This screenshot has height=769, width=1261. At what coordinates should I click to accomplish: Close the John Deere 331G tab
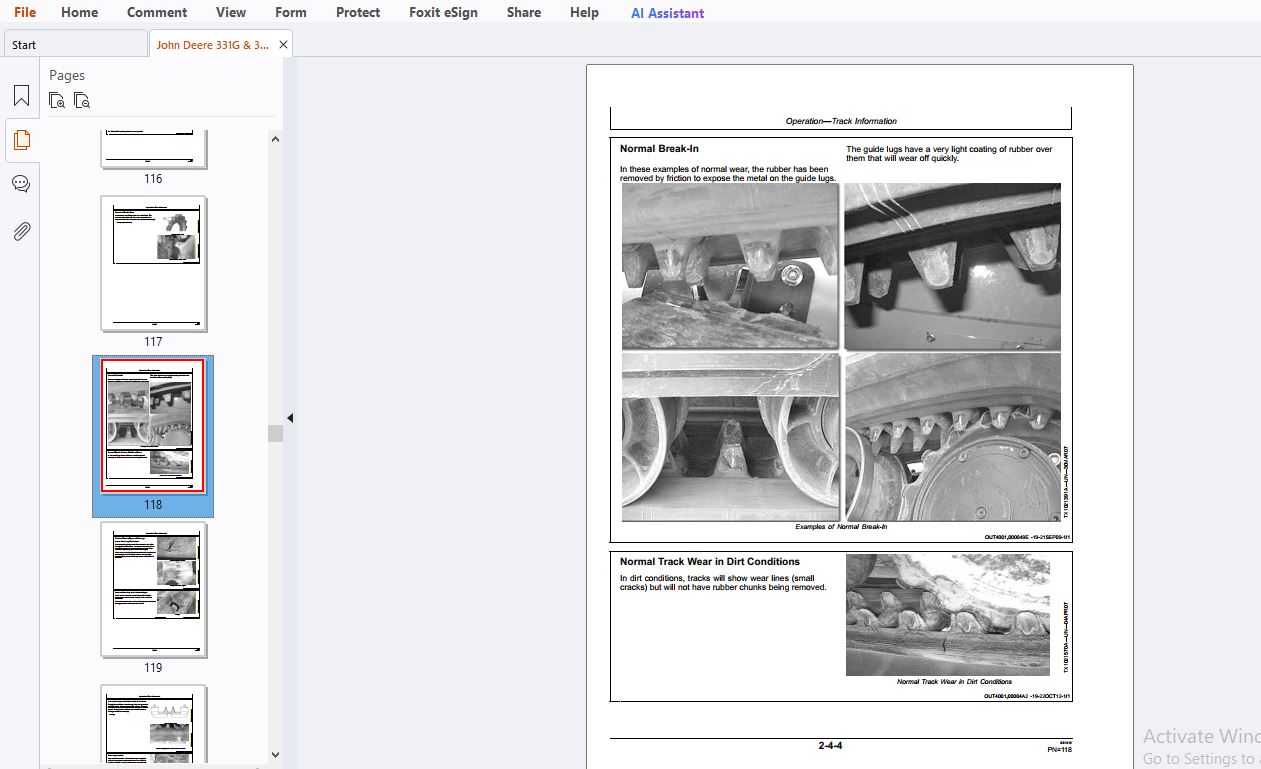(x=283, y=44)
